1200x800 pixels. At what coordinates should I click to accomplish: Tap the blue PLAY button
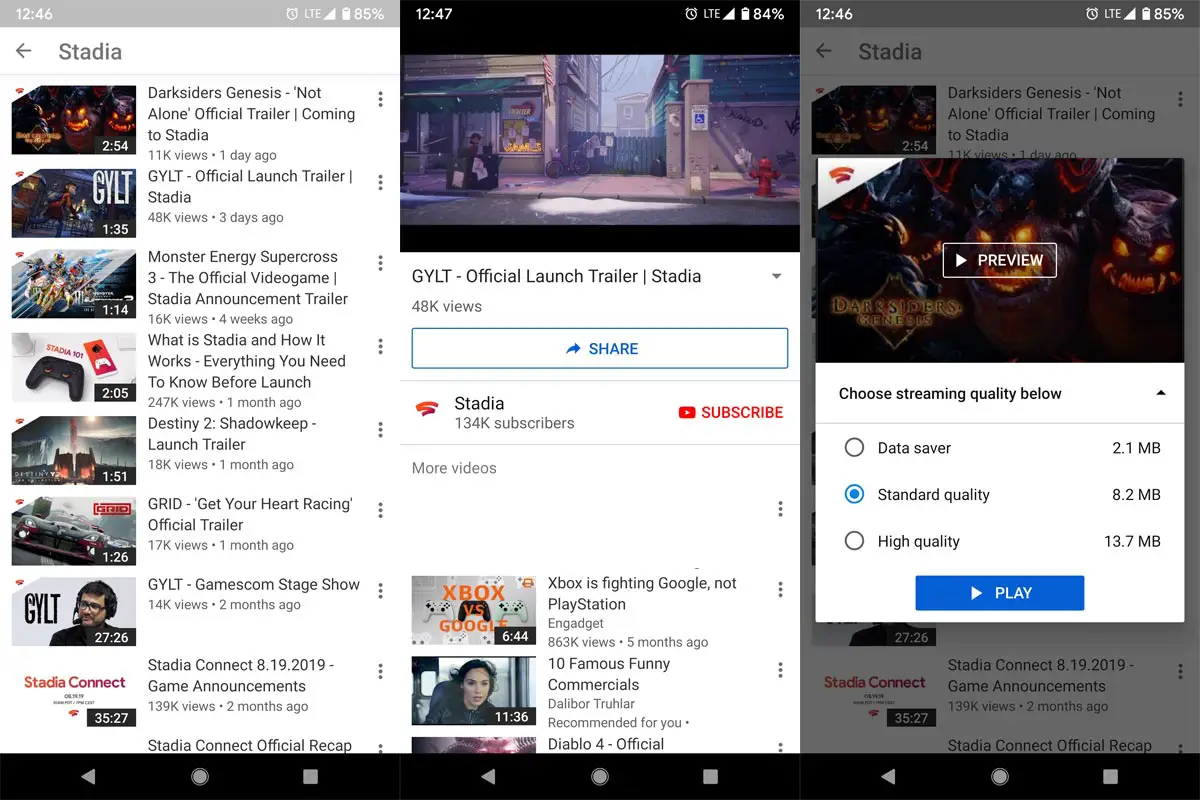1000,593
